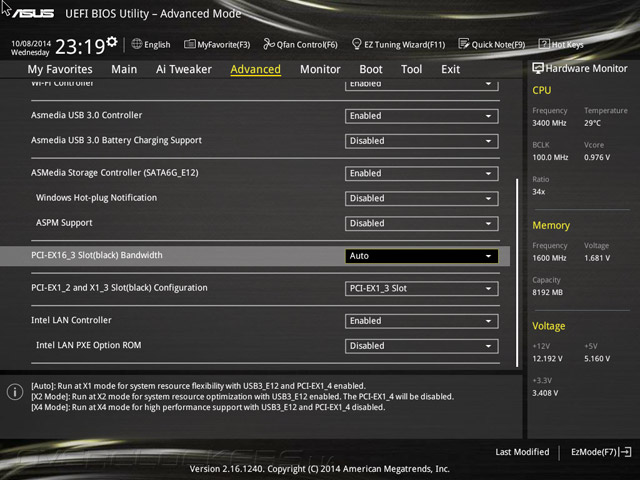Click the Qfan Control fan icon
The image size is (640, 480).
pyautogui.click(x=269, y=44)
